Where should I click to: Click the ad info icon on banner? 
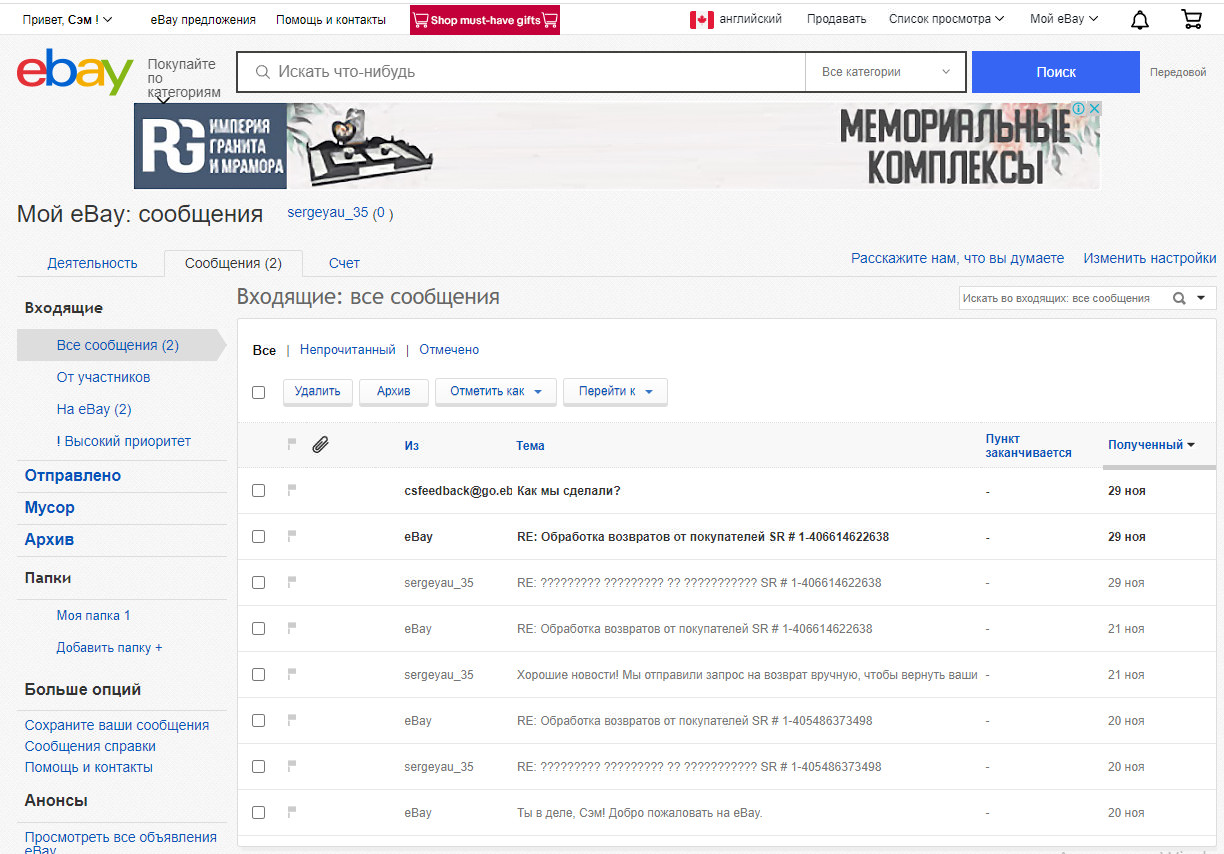tap(1079, 109)
